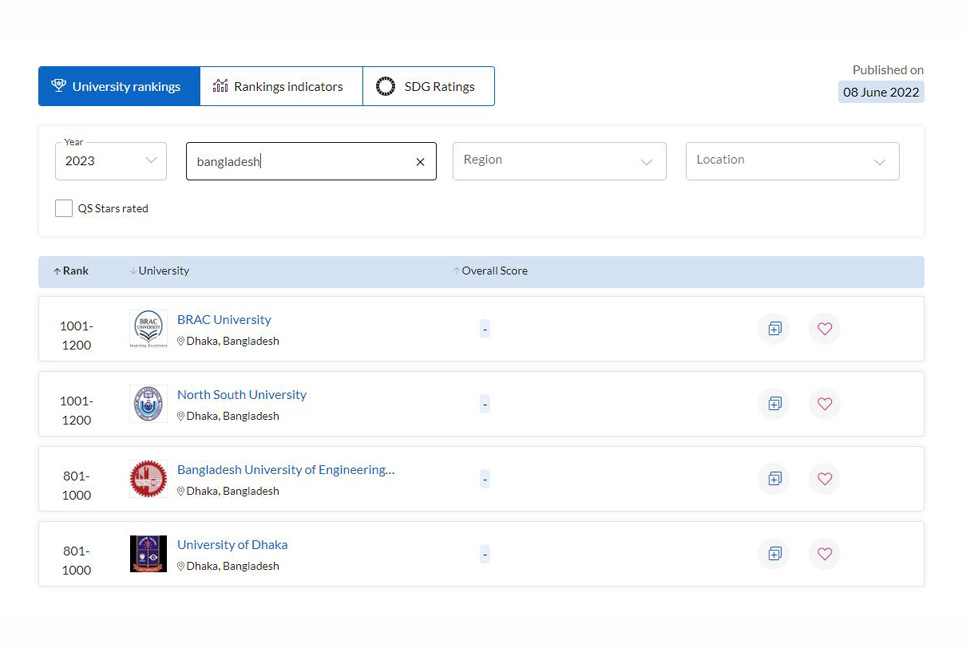The width and height of the screenshot is (966, 648).
Task: Click Bangladesh University of Engineering rank 801-1000
Action: (76, 485)
